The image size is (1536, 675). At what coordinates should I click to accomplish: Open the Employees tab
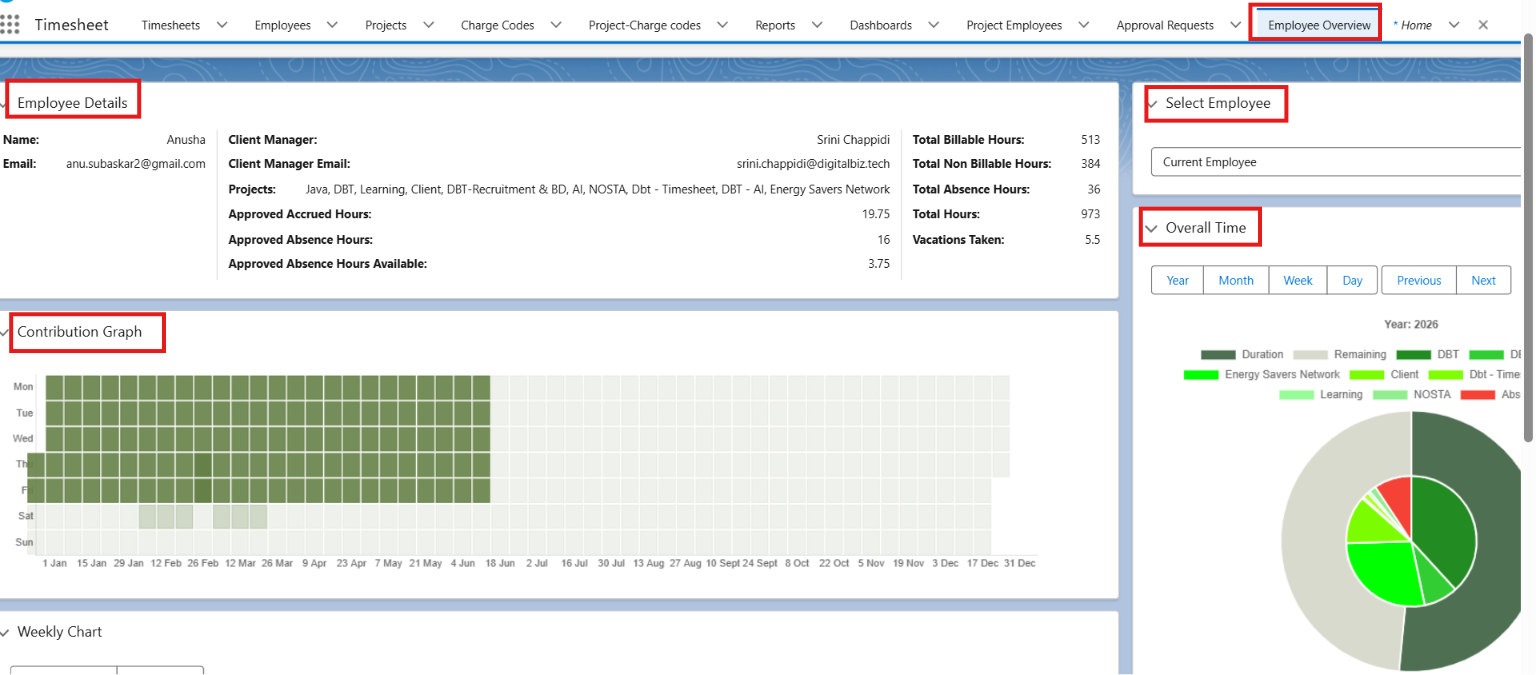282,25
